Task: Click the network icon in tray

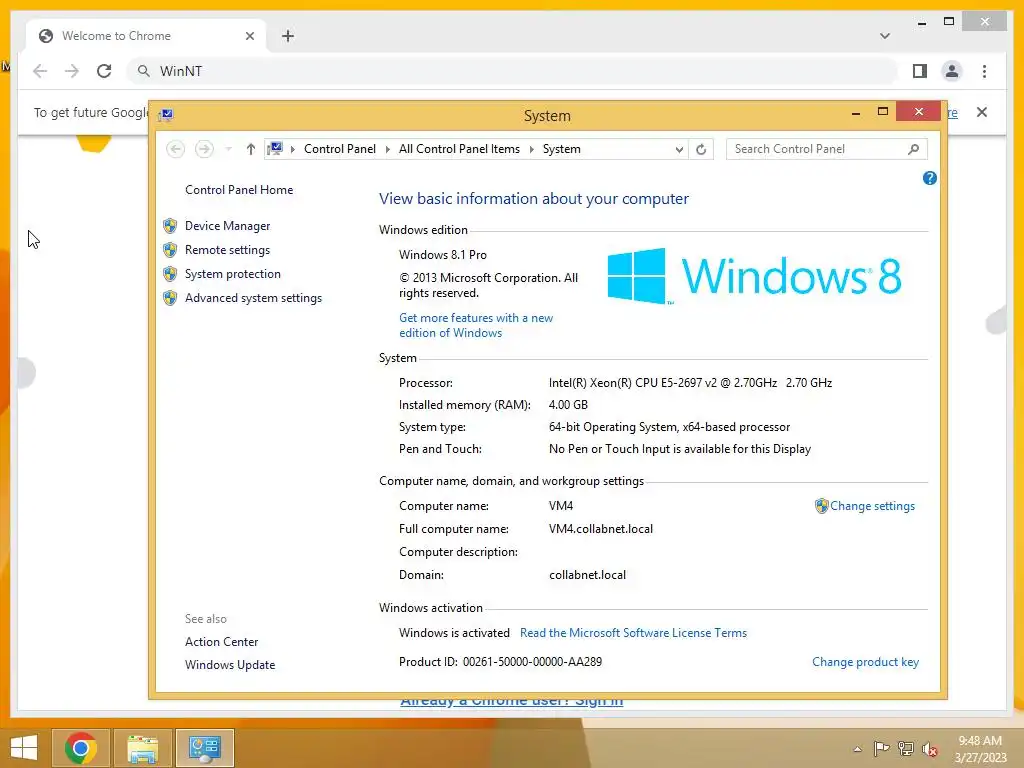Action: click(x=905, y=749)
